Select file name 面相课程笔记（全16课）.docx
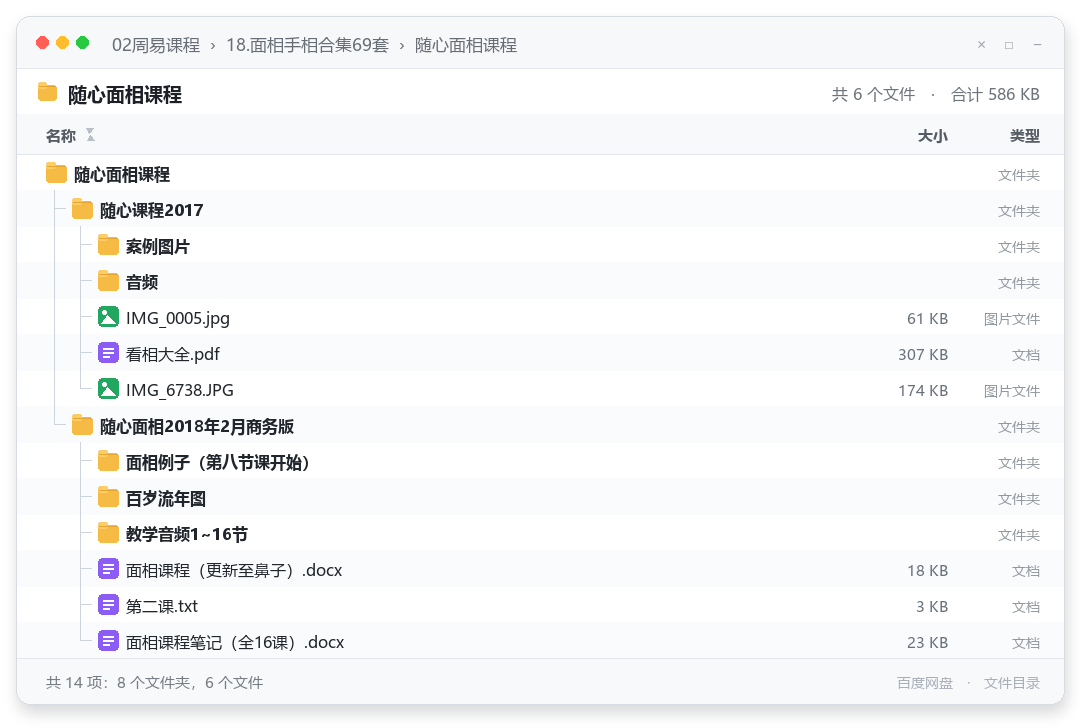The height and width of the screenshot is (728, 1080). point(235,642)
